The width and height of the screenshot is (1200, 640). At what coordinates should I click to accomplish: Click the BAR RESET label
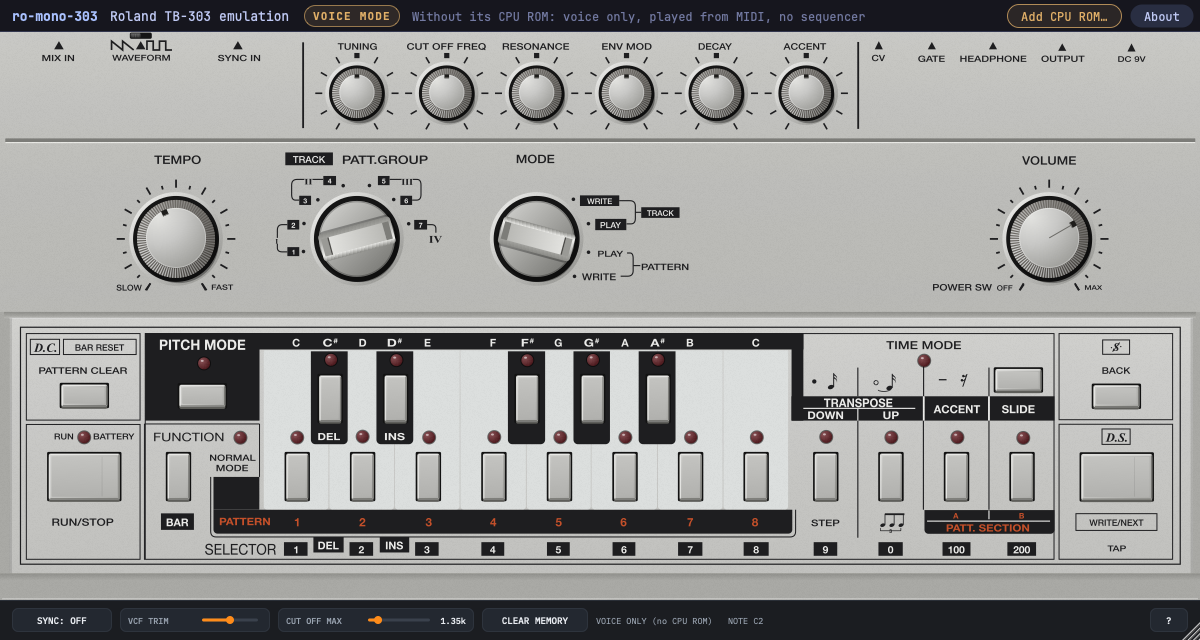pyautogui.click(x=100, y=348)
